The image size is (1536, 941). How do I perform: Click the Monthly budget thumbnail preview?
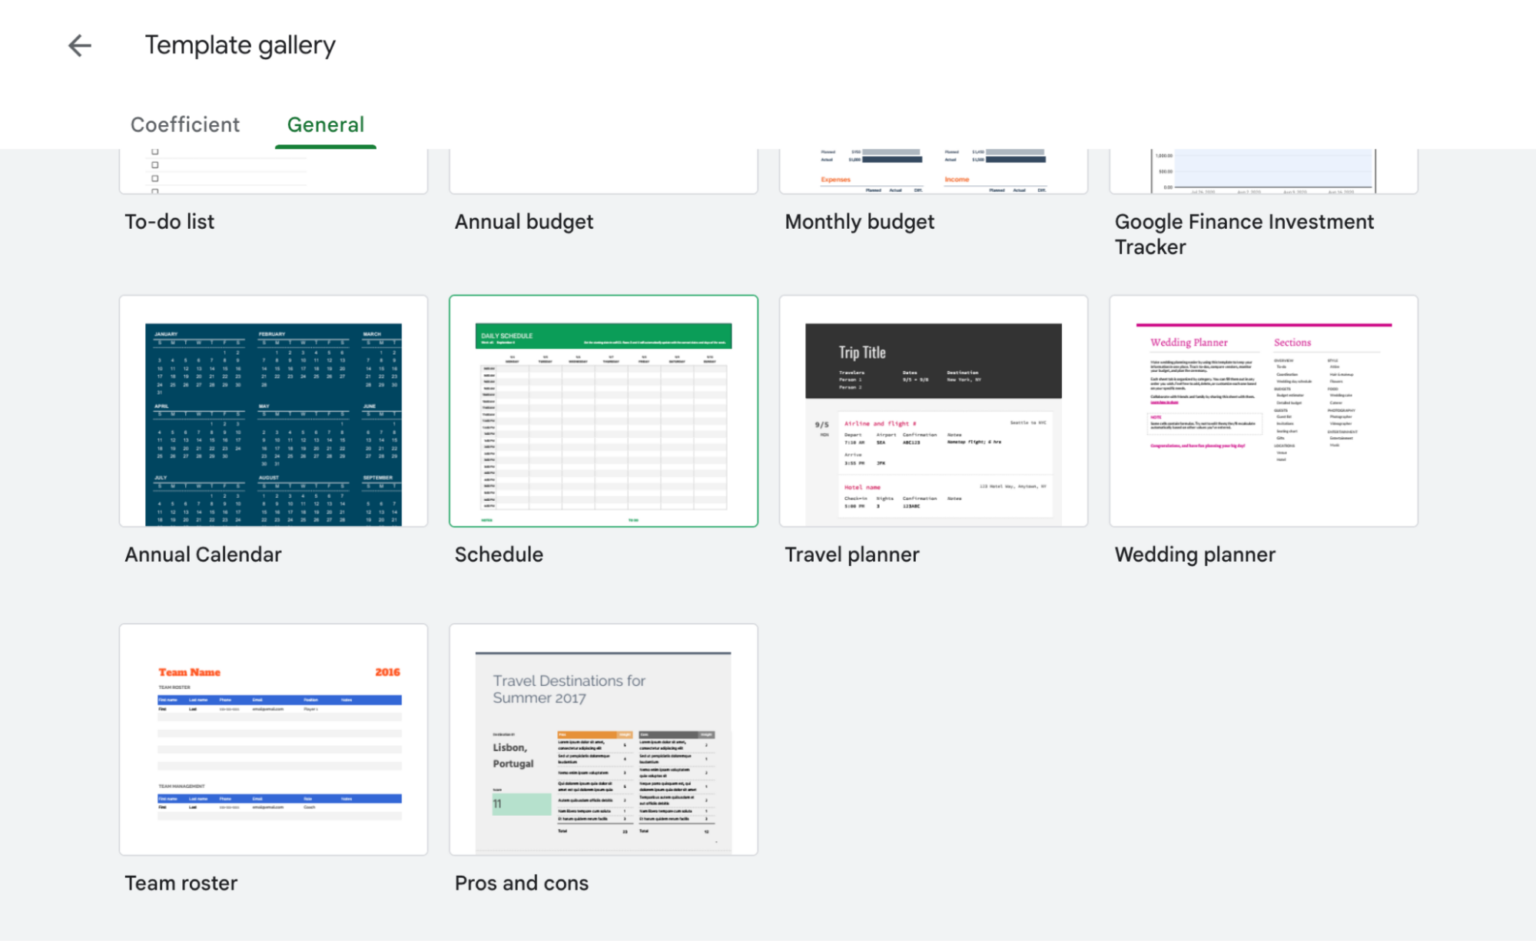tap(933, 171)
